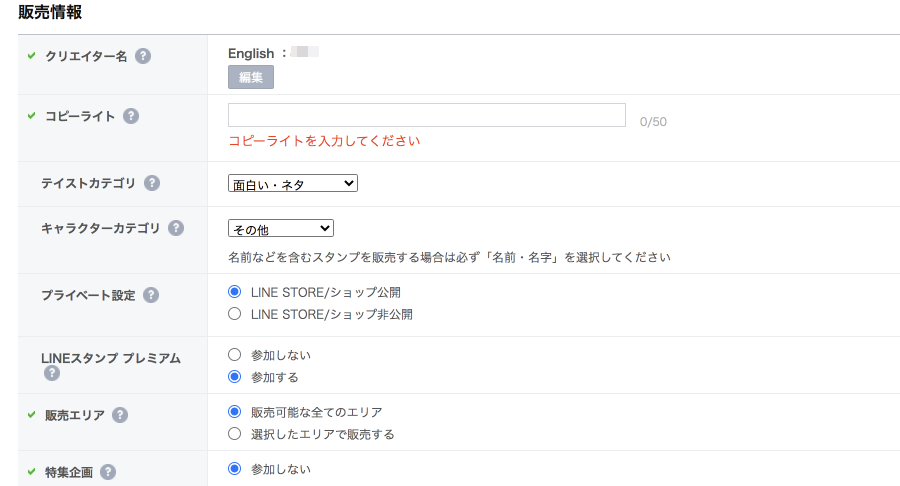900x486 pixels.
Task: Click the 編集 button
Action: (x=251, y=77)
